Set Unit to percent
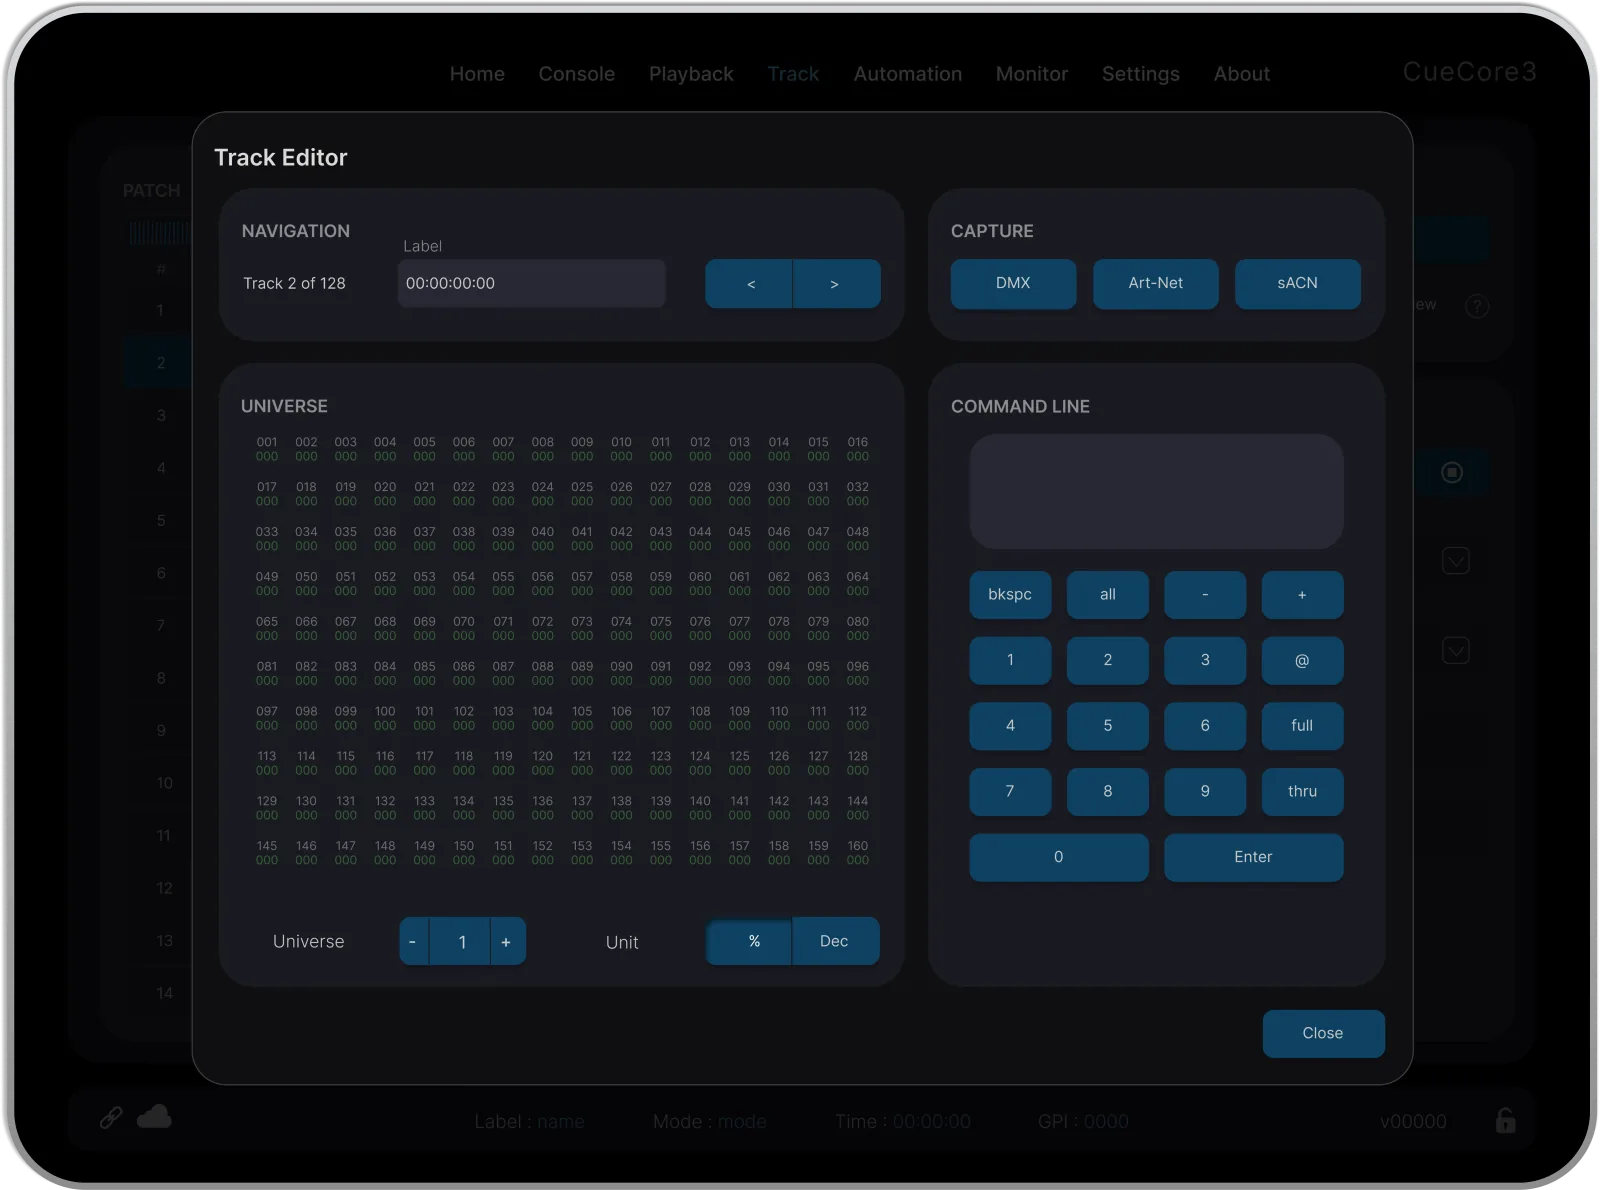Image resolution: width=1600 pixels, height=1190 pixels. pyautogui.click(x=750, y=941)
